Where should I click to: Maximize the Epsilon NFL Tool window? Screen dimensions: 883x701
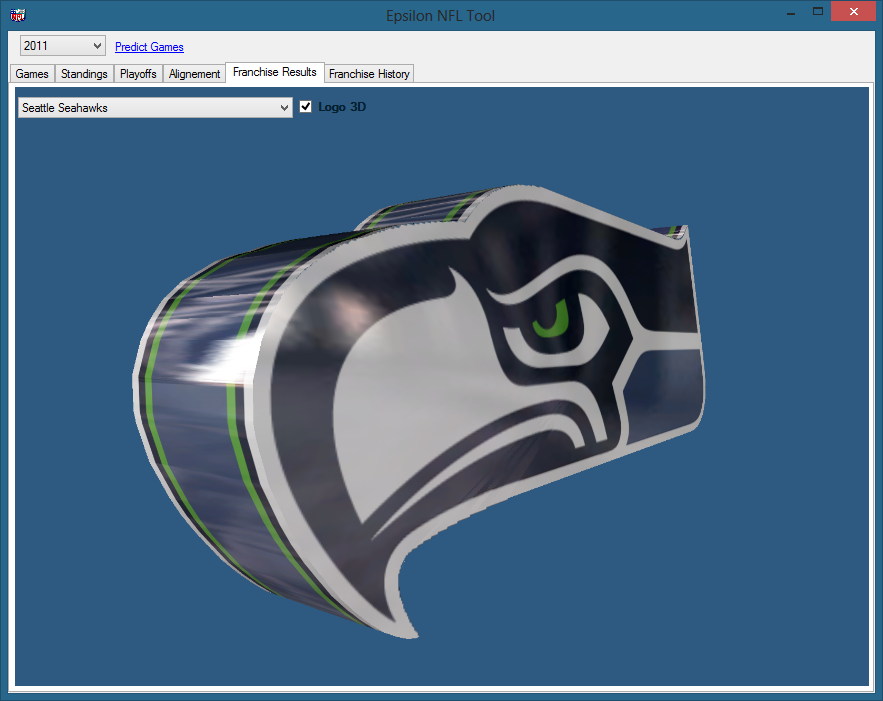click(818, 13)
